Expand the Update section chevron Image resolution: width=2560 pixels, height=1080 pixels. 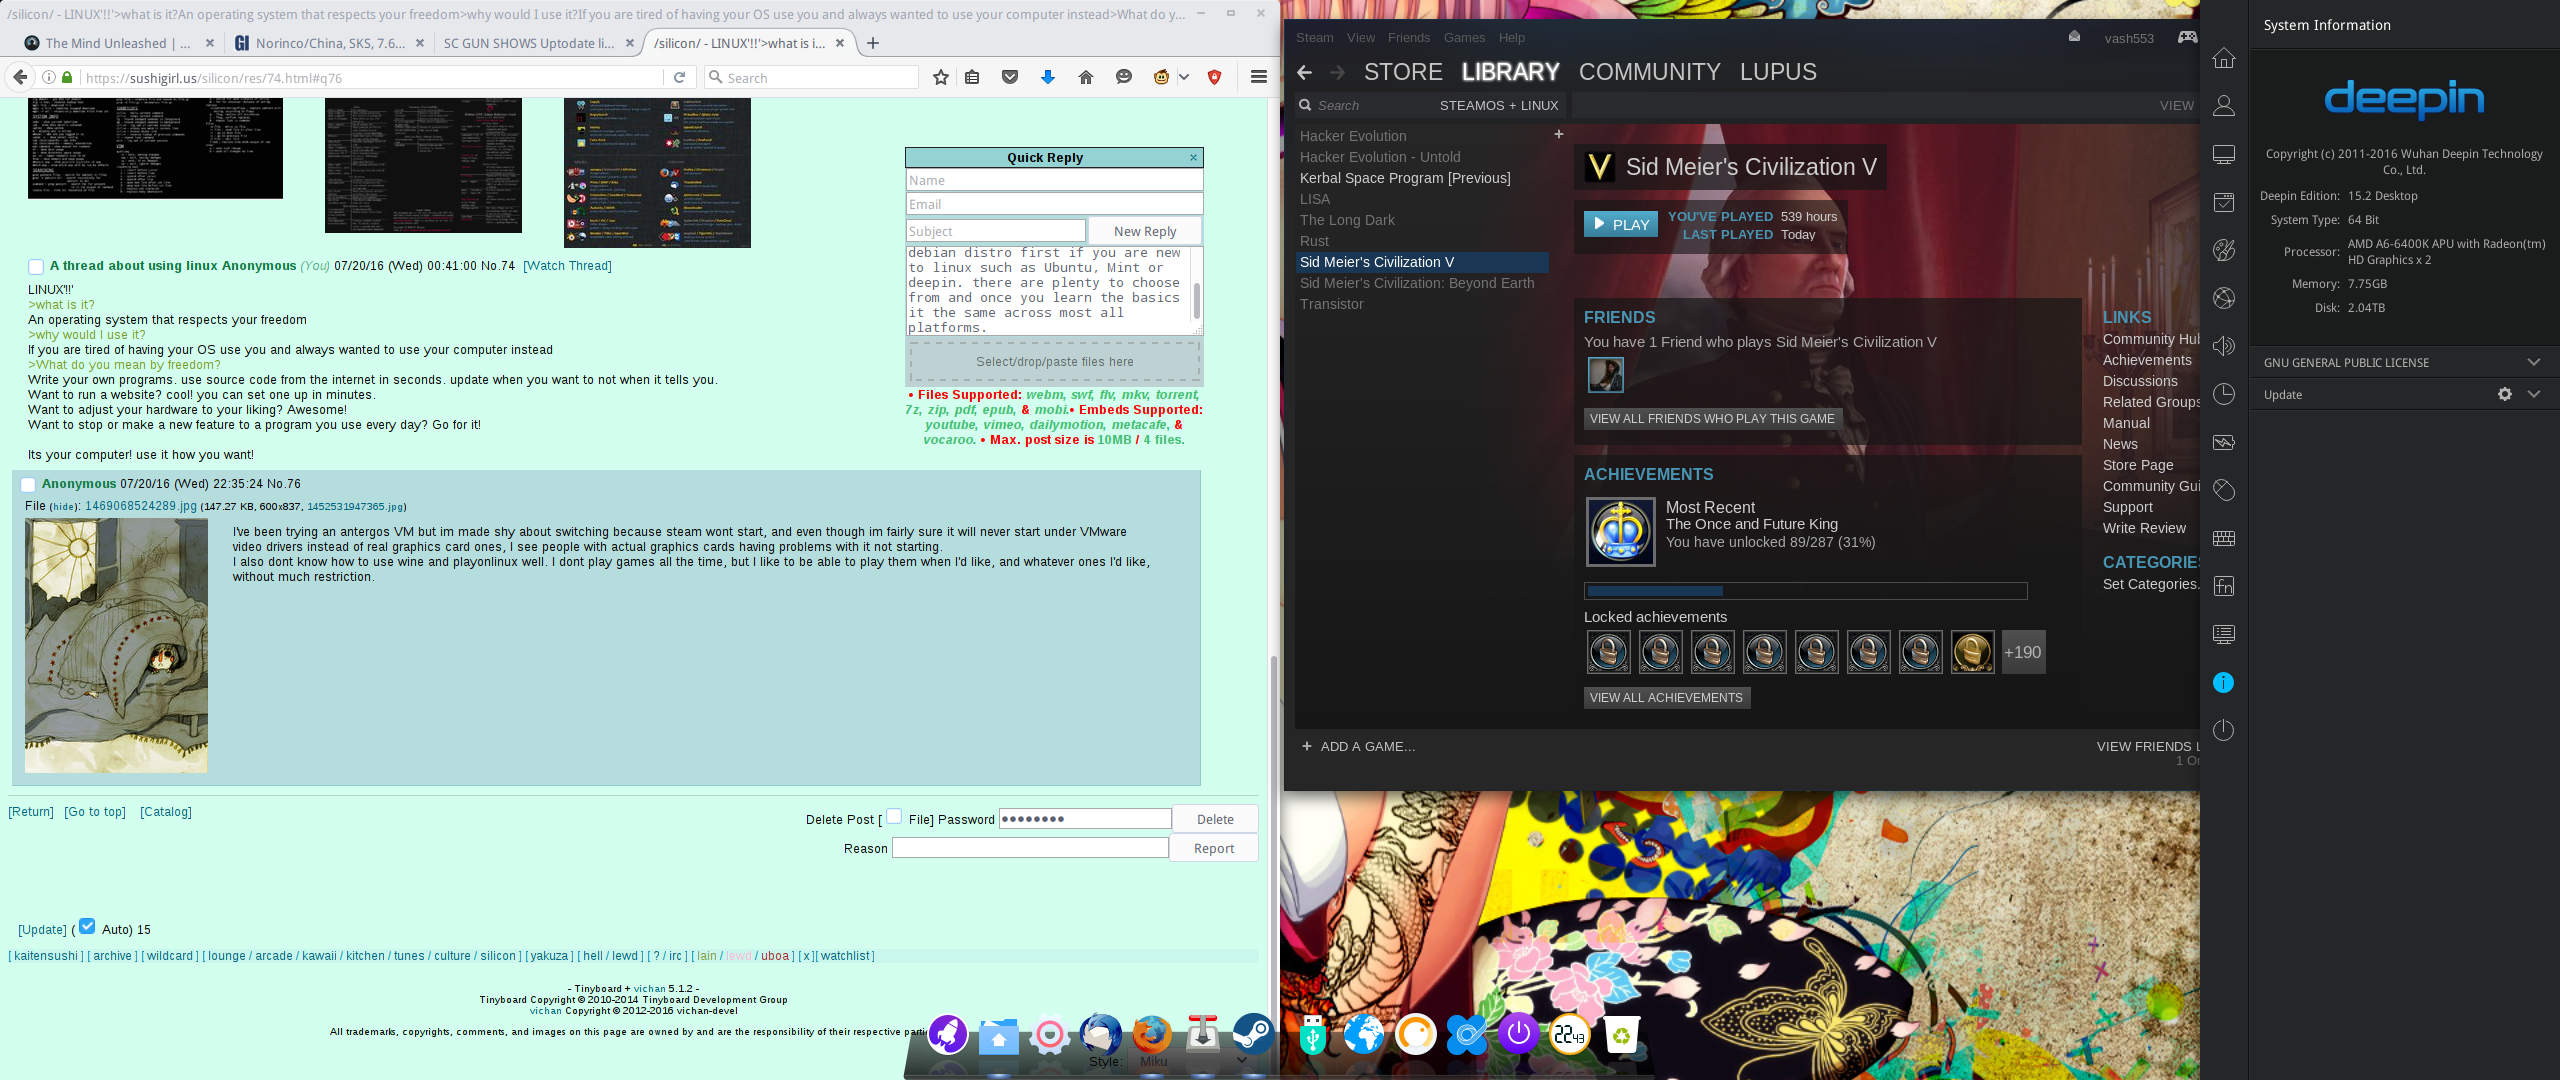2533,394
